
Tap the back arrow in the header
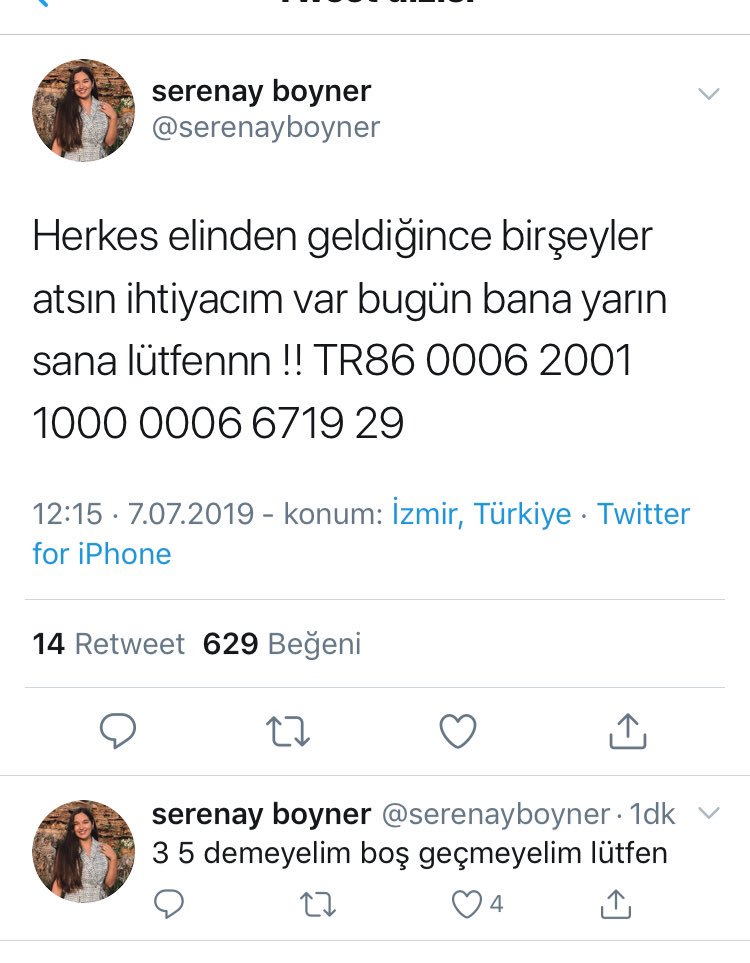(42, 2)
